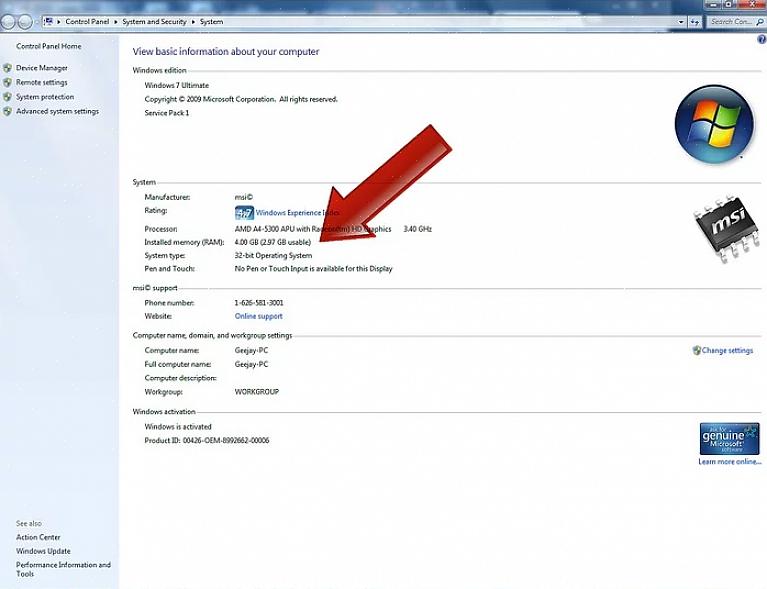Click the 3.40 GHz processor speed value
The width and height of the screenshot is (767, 589).
(417, 229)
